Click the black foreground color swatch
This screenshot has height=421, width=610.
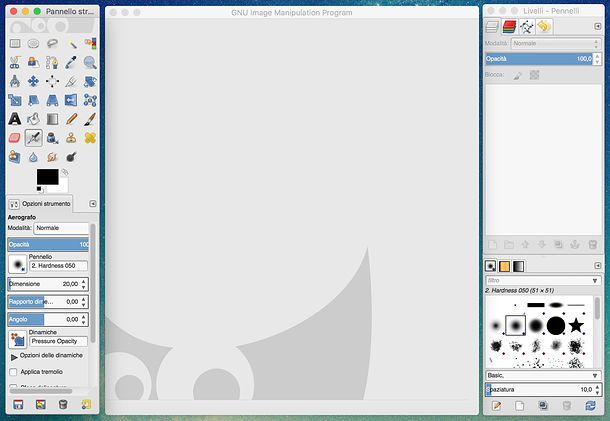47,177
